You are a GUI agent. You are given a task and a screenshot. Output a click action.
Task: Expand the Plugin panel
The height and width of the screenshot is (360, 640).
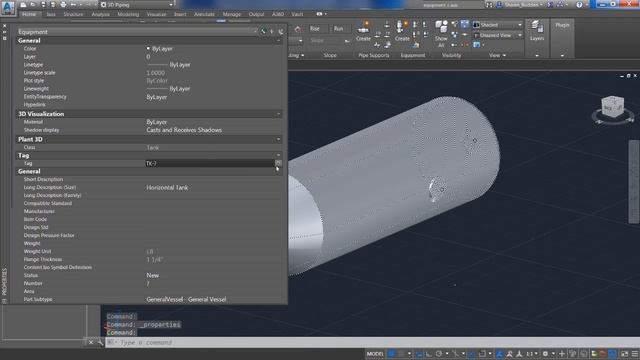pos(562,55)
